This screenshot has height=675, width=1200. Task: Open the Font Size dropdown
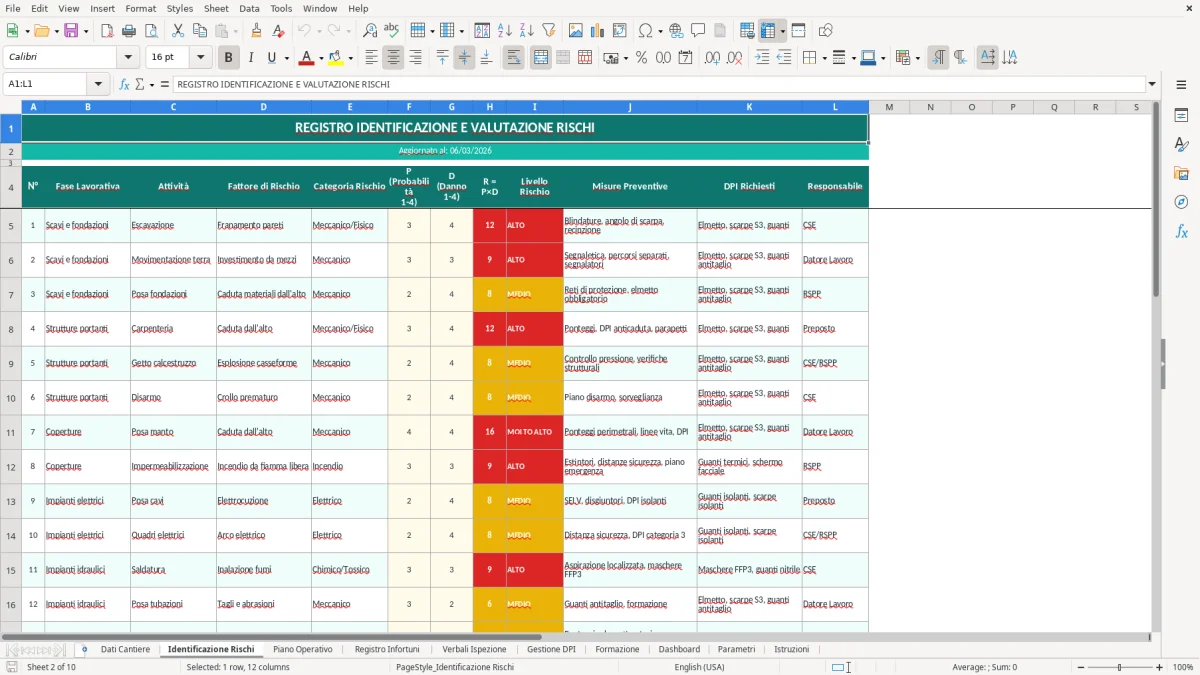[x=201, y=58]
